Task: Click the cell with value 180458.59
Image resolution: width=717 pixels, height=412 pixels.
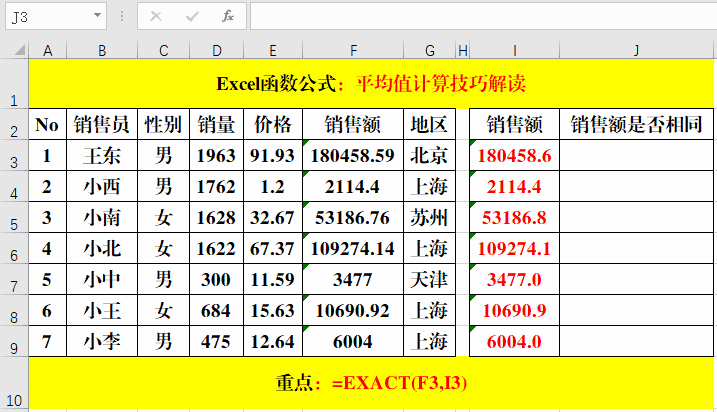Action: click(x=353, y=155)
